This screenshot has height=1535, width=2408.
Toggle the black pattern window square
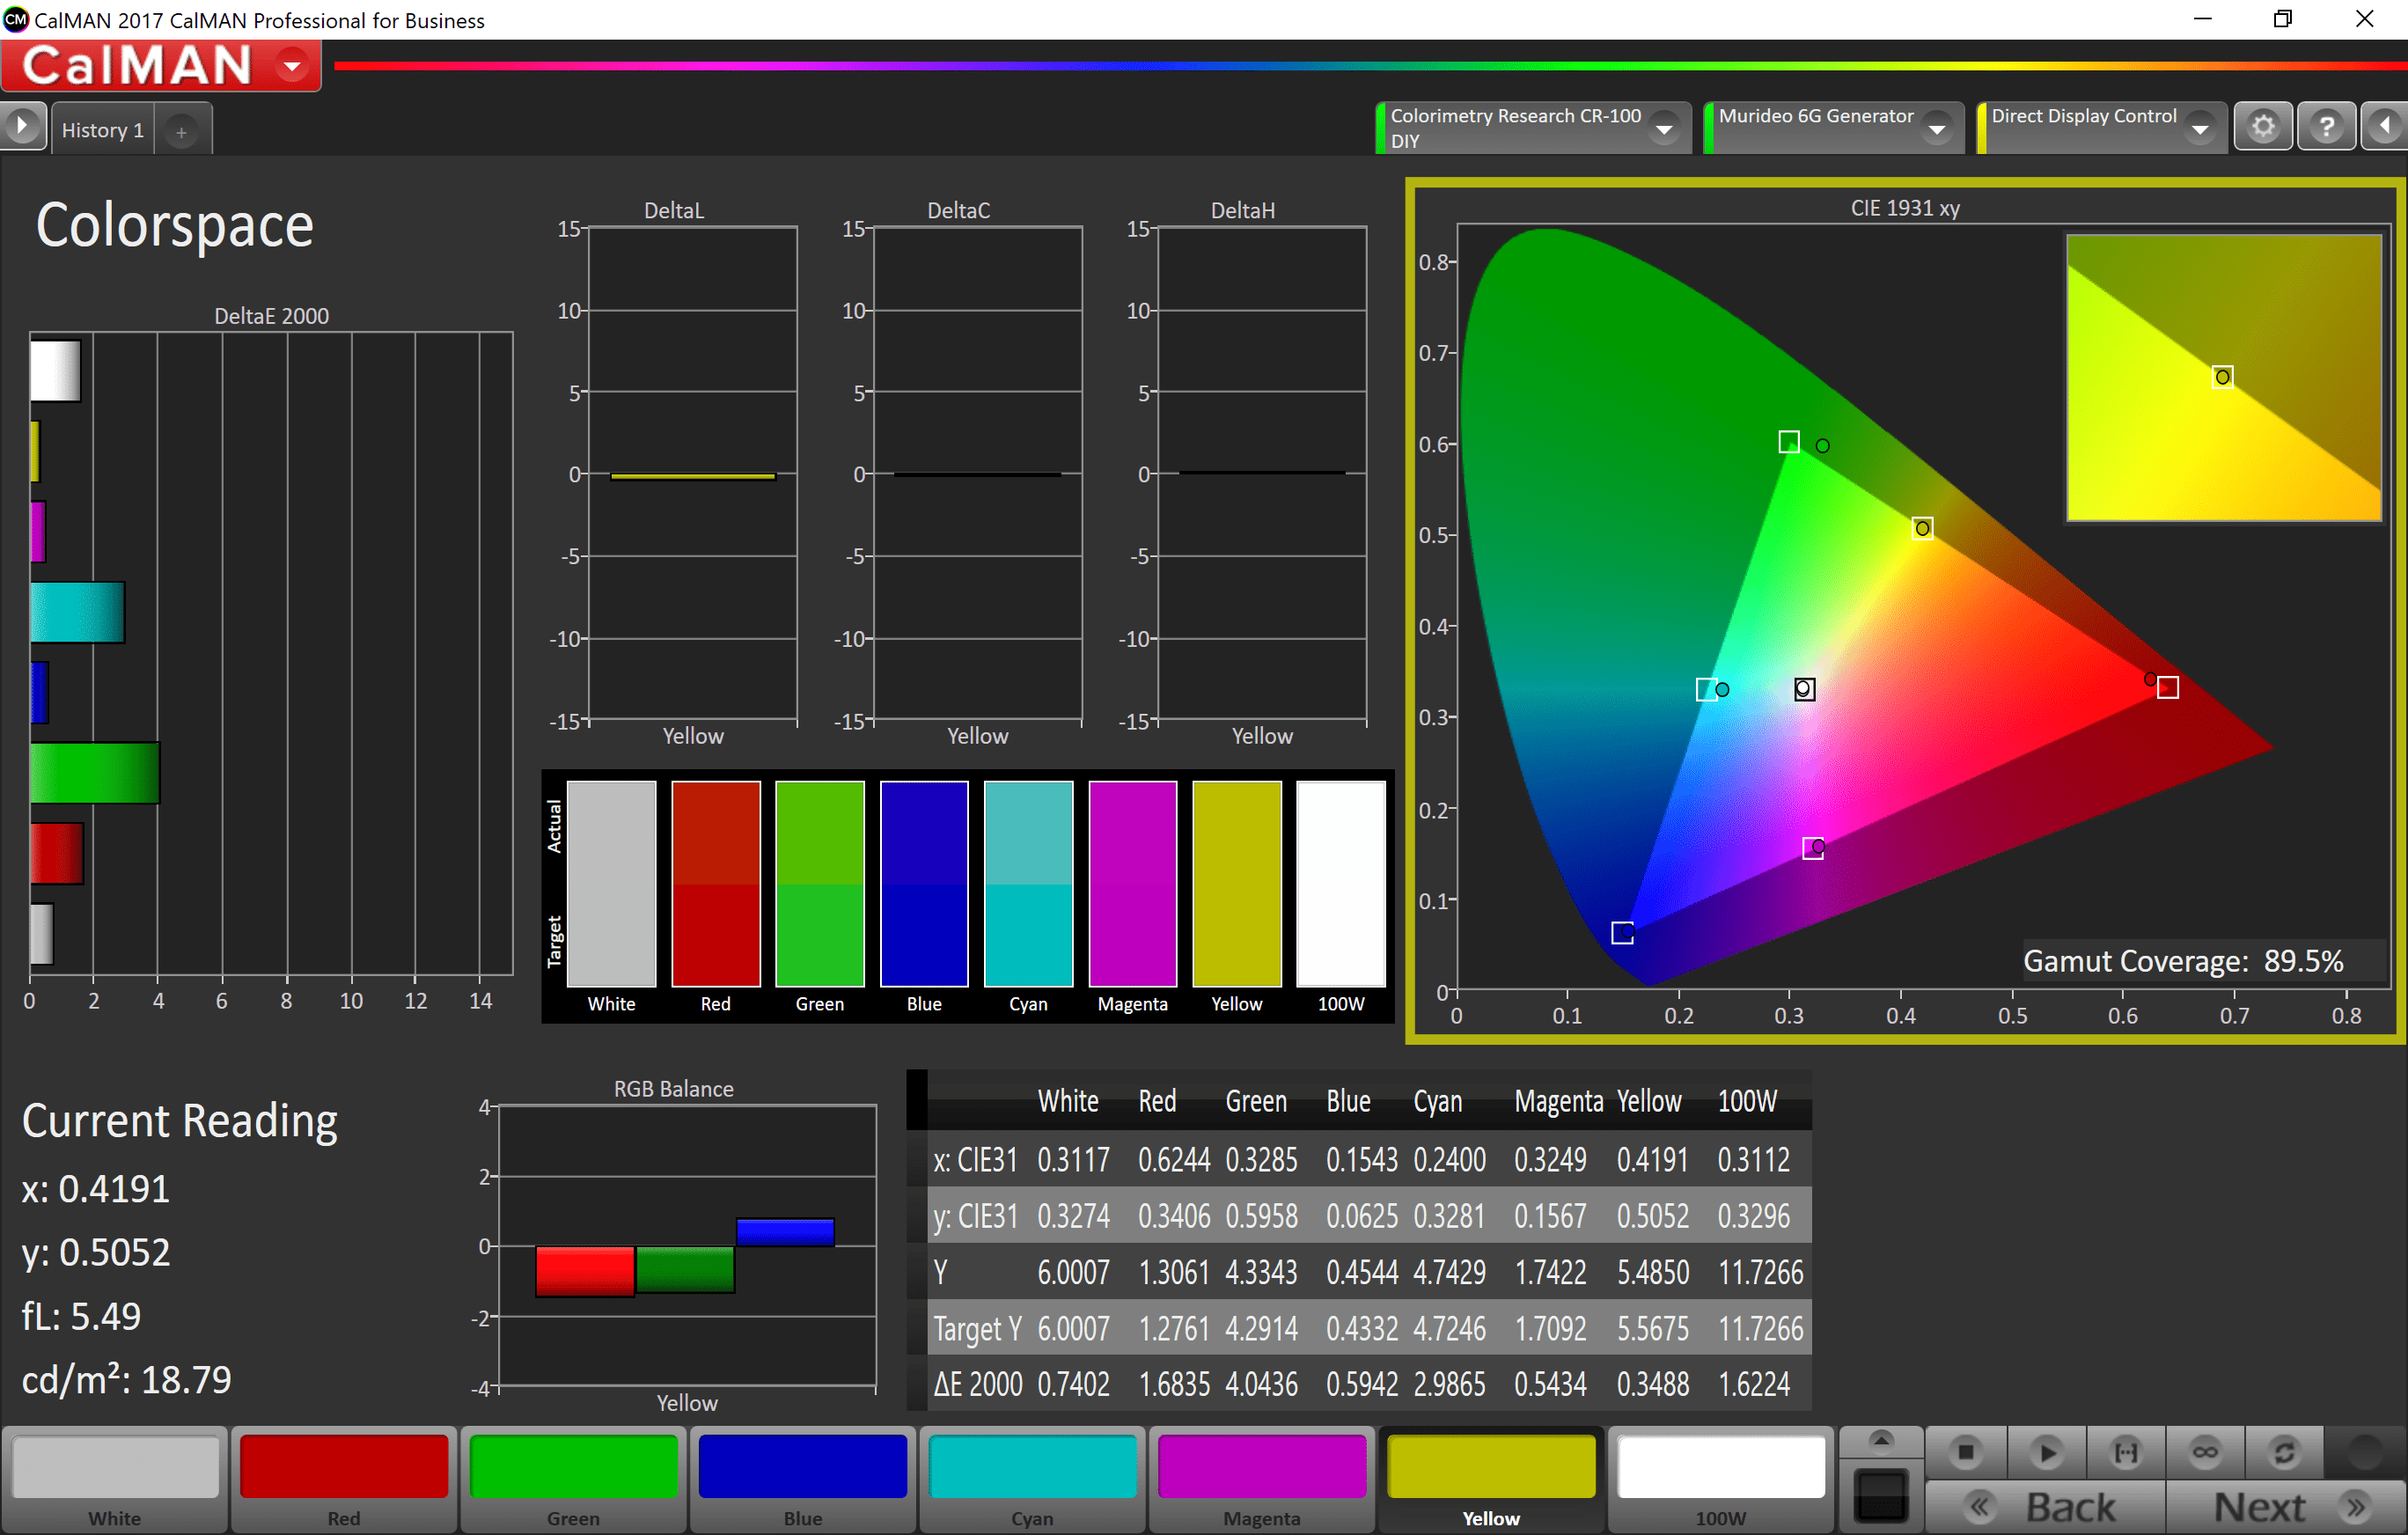coord(1881,1495)
